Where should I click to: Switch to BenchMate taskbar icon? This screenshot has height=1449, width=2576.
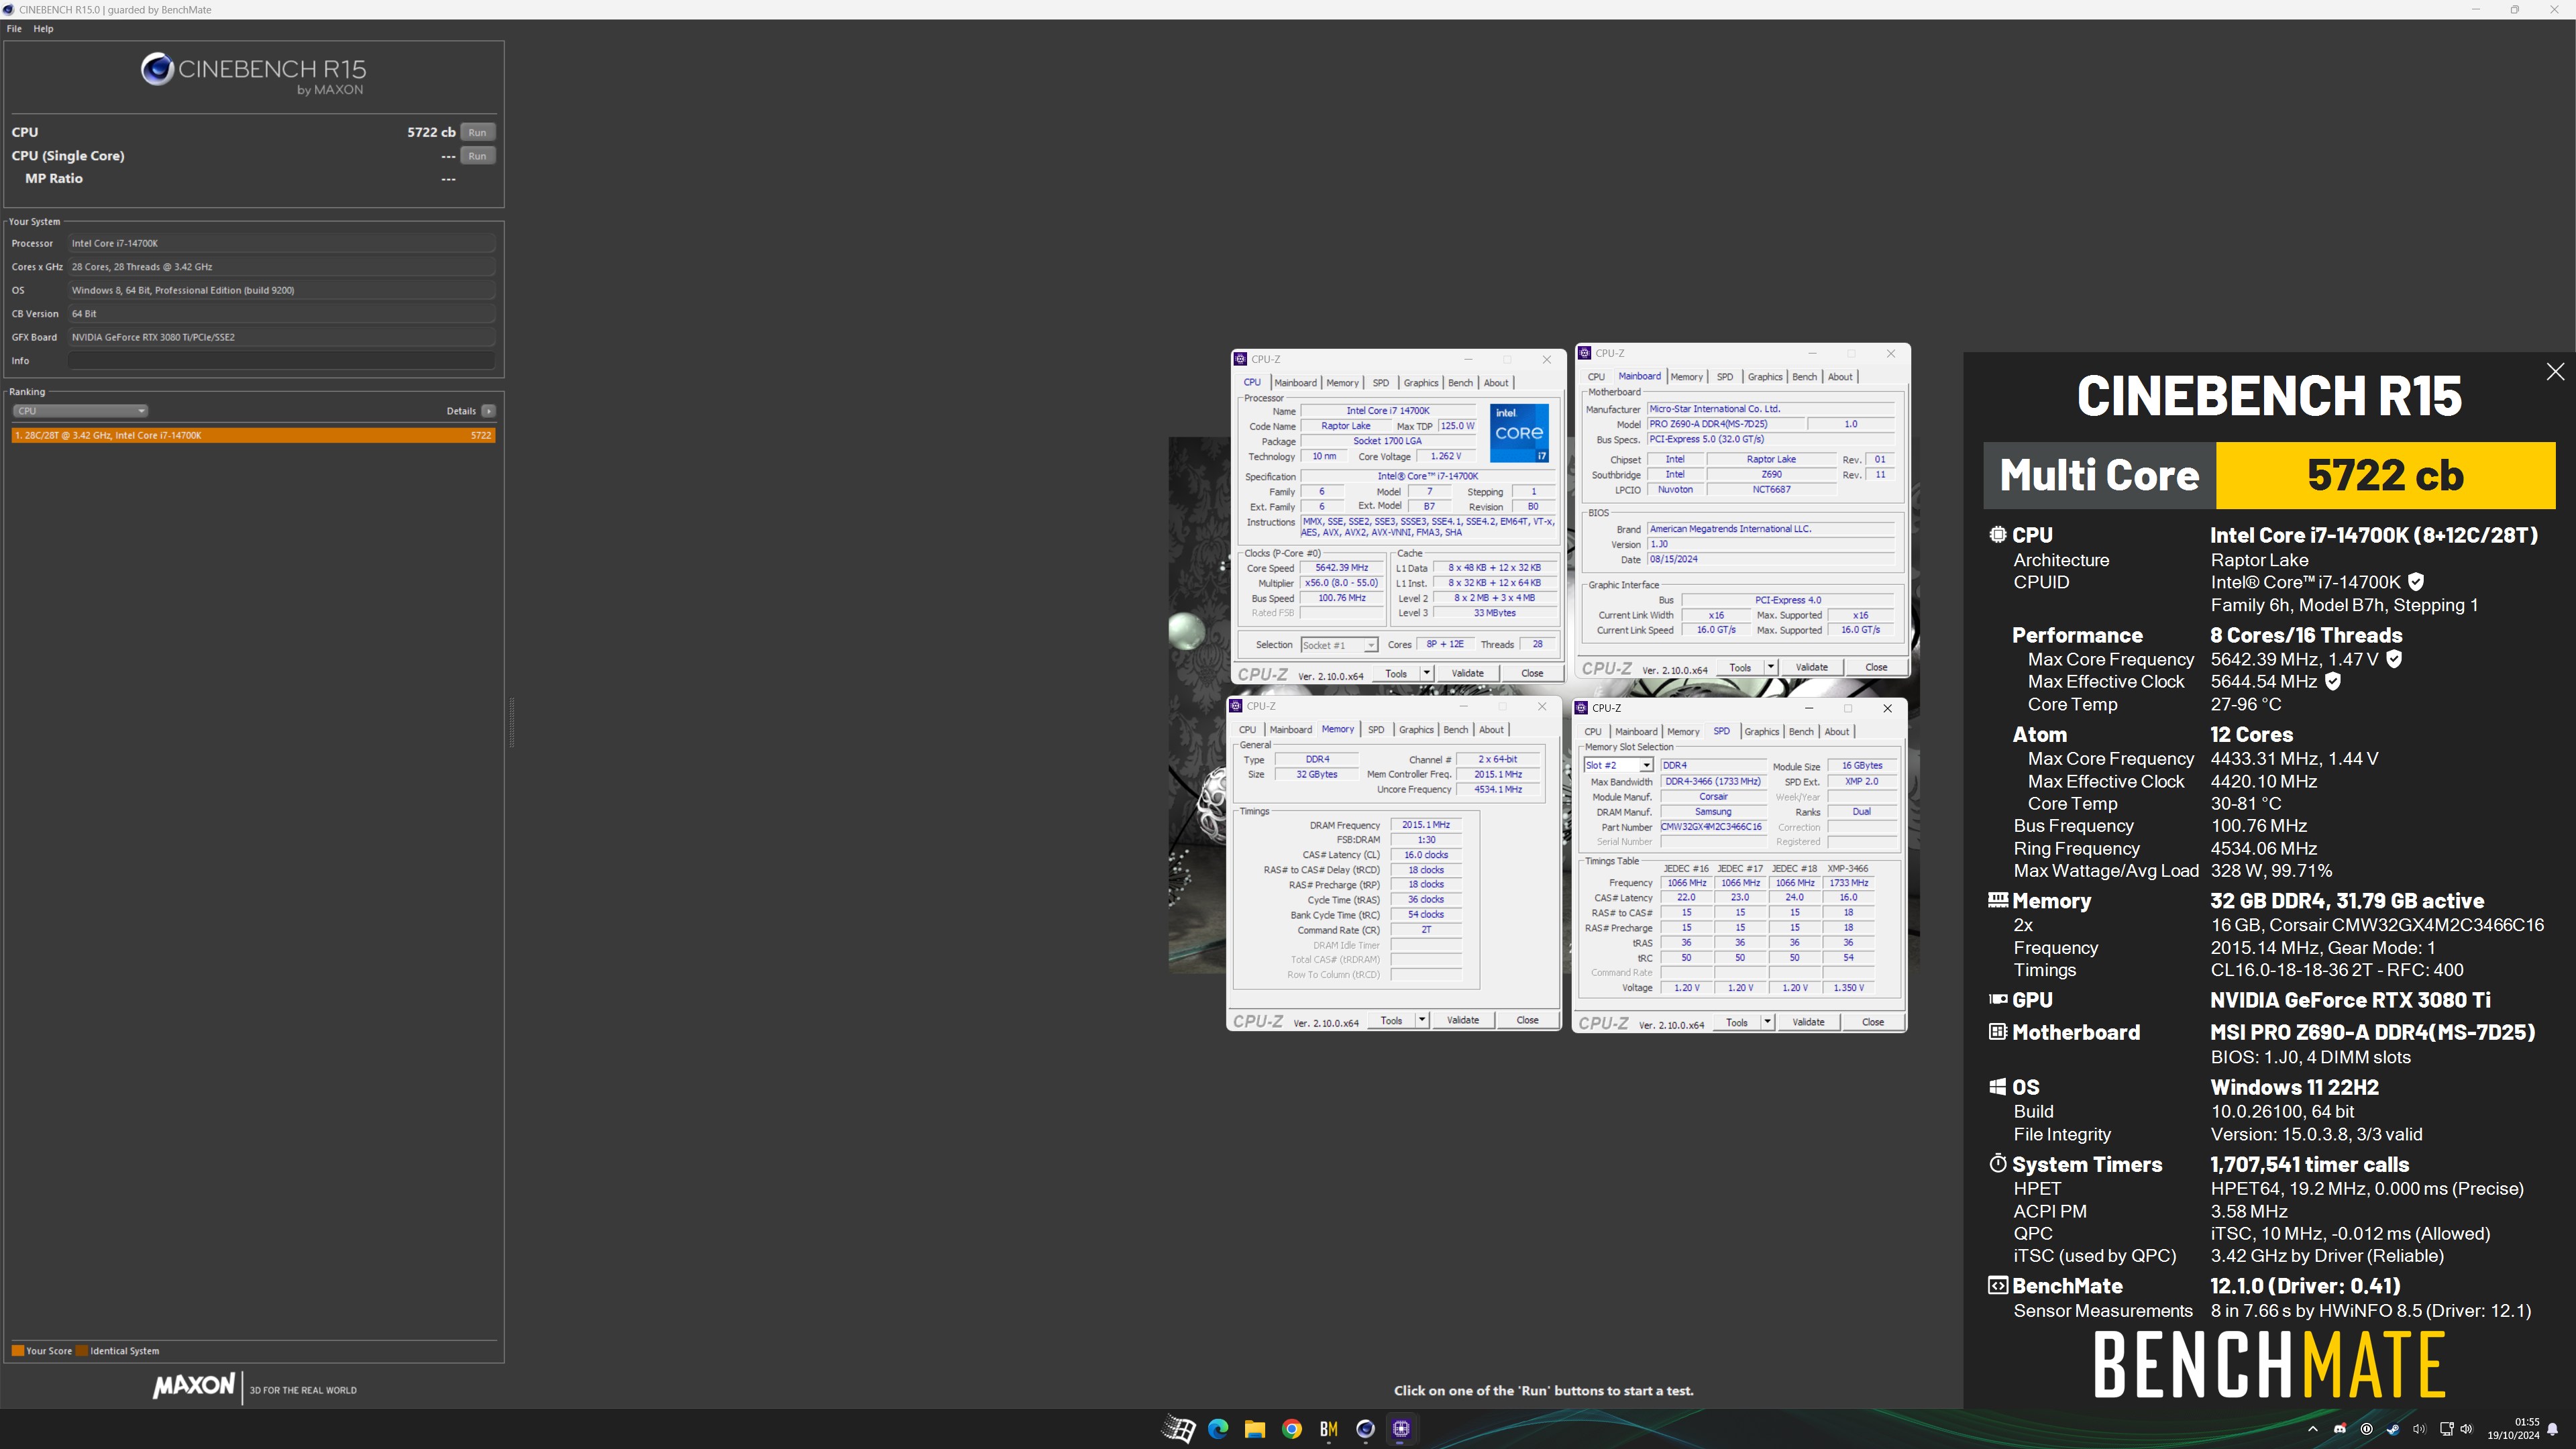tap(1328, 1429)
